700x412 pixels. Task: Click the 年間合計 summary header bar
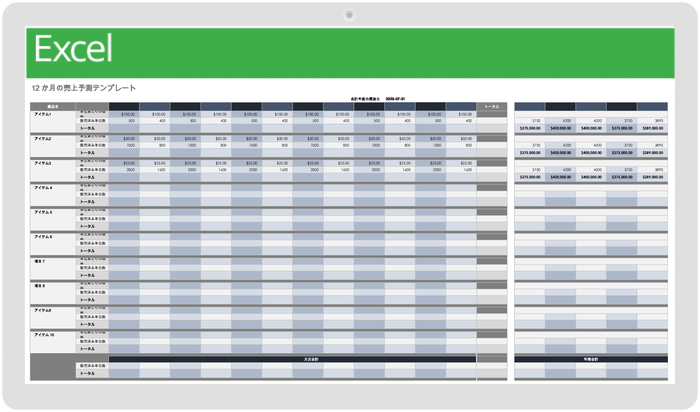point(591,358)
